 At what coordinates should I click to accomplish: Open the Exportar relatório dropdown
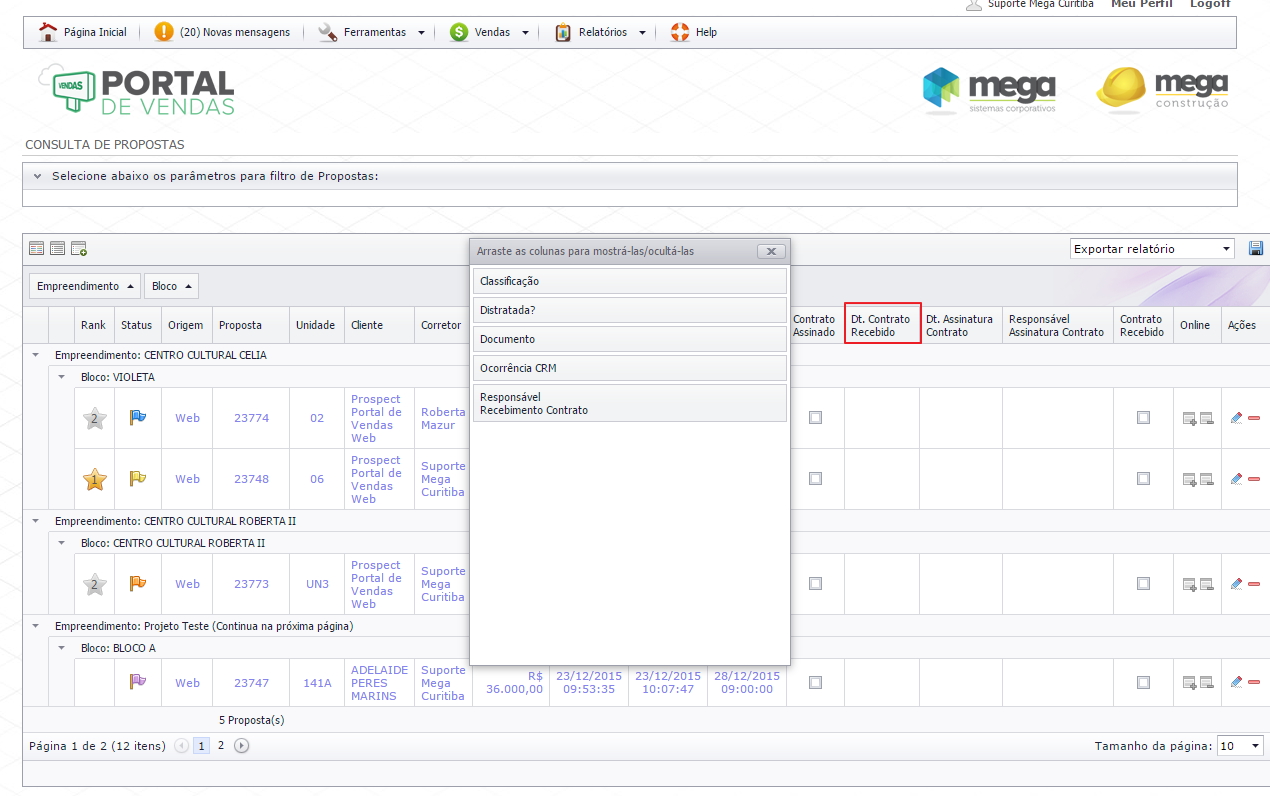(x=1152, y=249)
